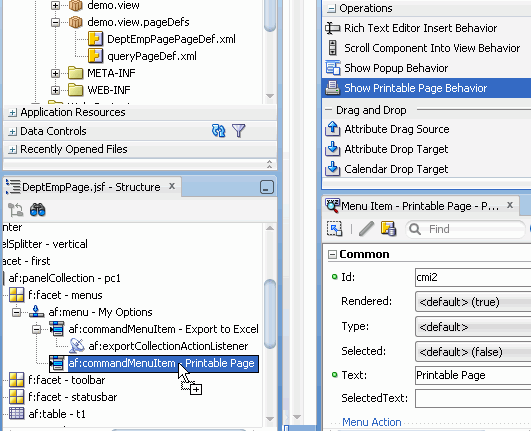531x431 pixels.
Task: Click the binoculars find icon in Structure panel
Action: click(x=37, y=210)
